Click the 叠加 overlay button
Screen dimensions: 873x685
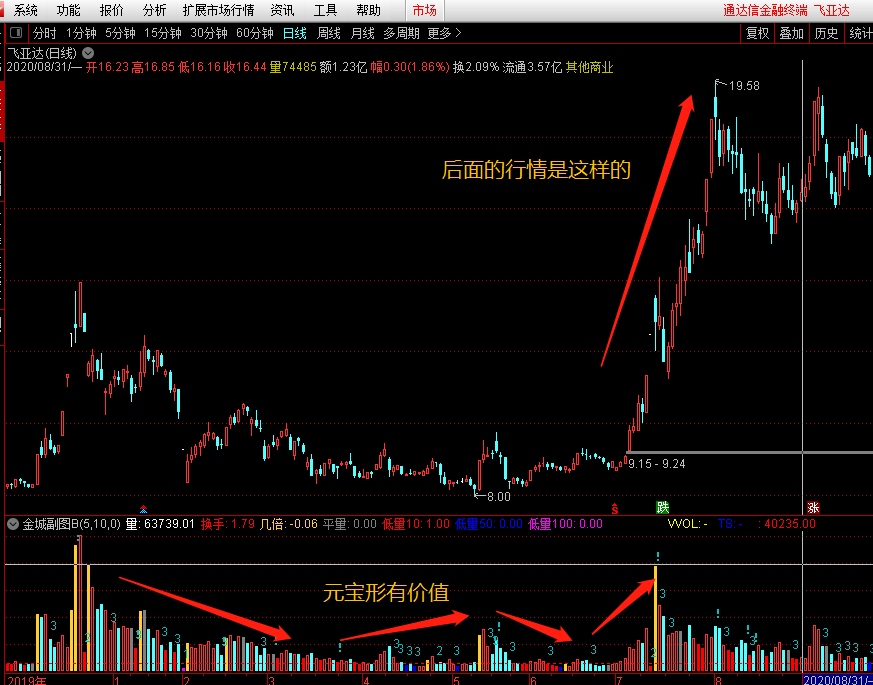tap(791, 33)
